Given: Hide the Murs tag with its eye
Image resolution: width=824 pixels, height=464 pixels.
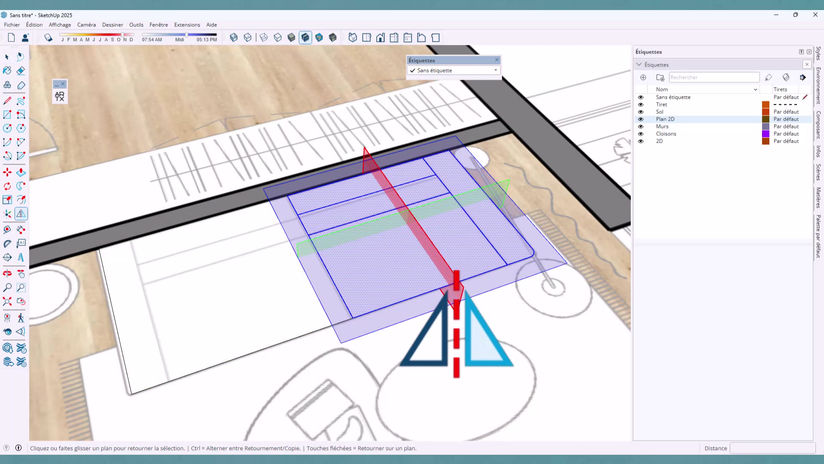Looking at the screenshot, I should pos(641,127).
